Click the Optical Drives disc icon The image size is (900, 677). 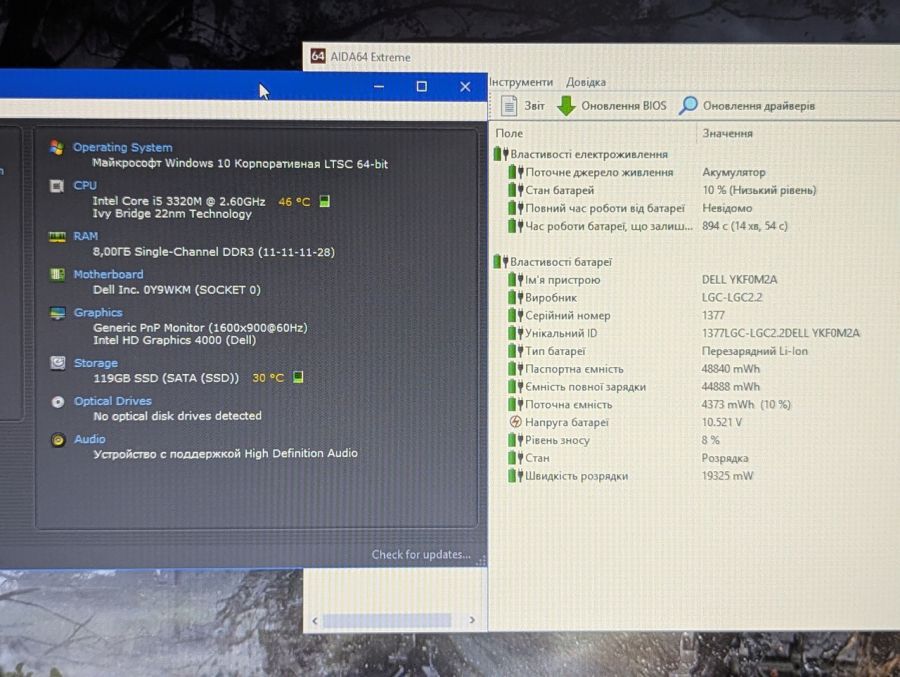57,401
